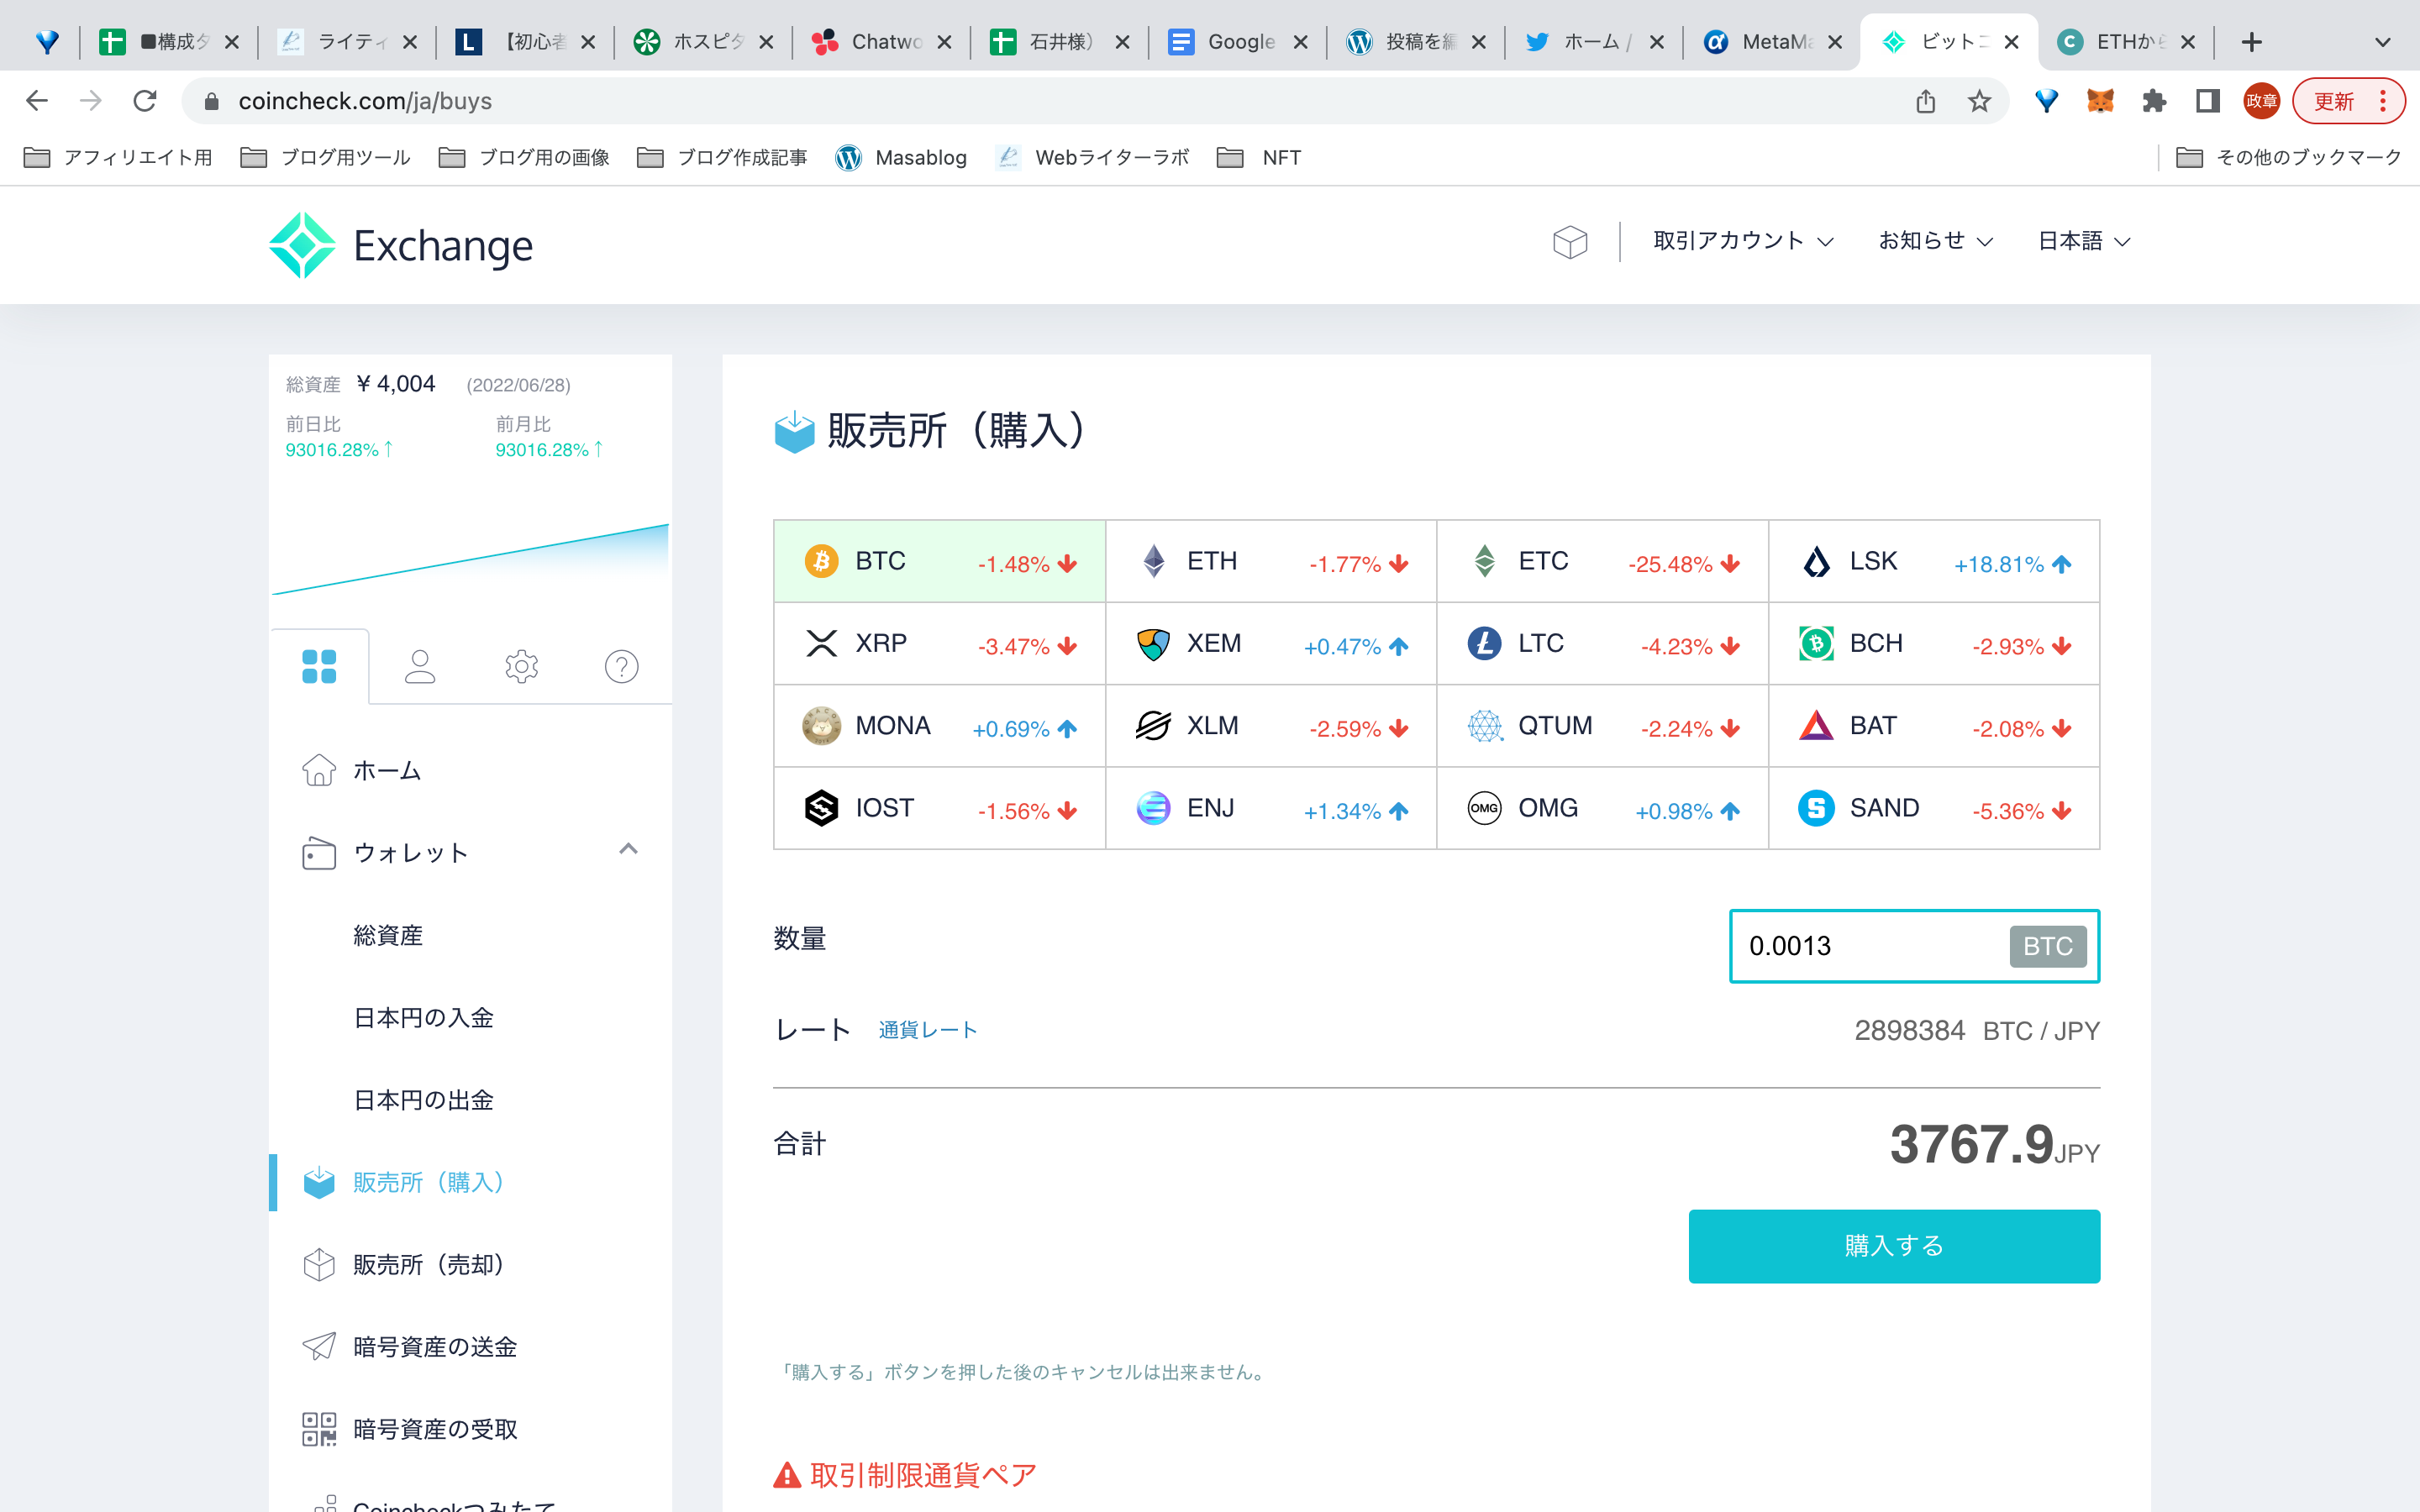Screen dimensions: 2420x1512
Task: Click the address bar URL
Action: 365,101
